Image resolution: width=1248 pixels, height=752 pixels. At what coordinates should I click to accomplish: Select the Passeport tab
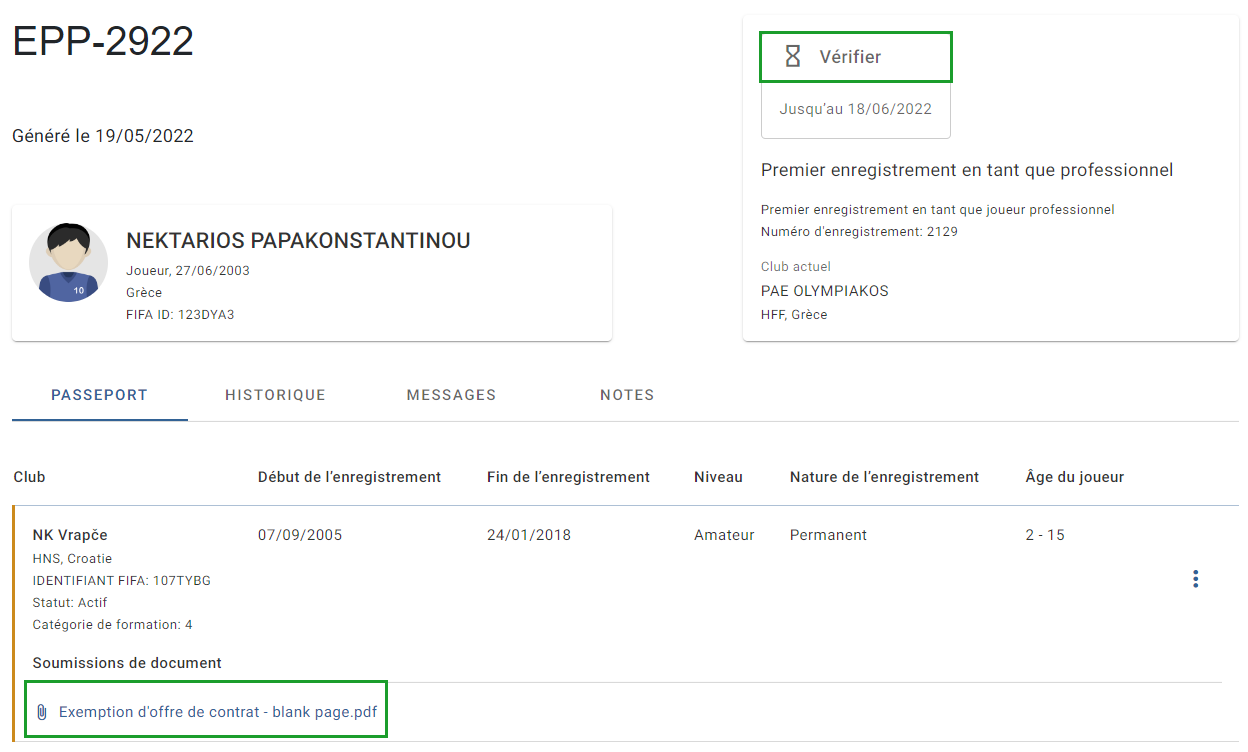[99, 395]
